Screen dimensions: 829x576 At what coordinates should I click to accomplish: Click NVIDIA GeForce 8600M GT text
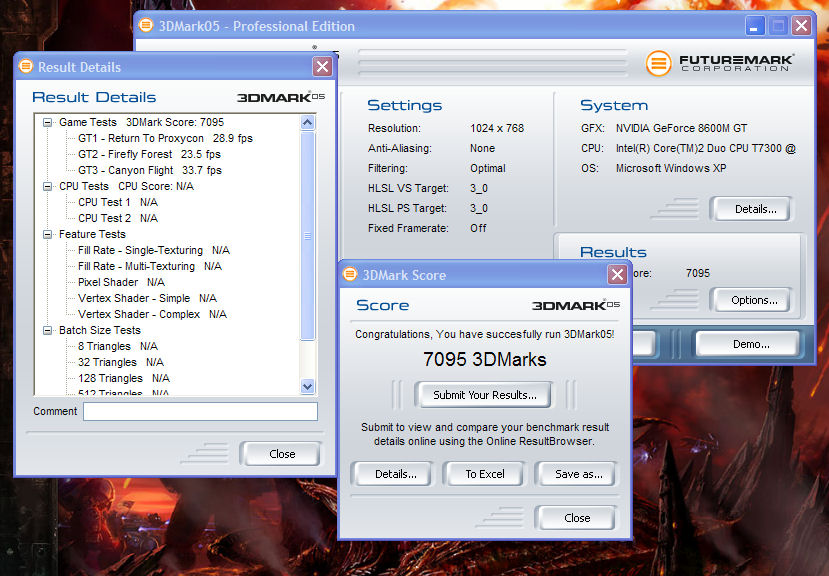[681, 128]
